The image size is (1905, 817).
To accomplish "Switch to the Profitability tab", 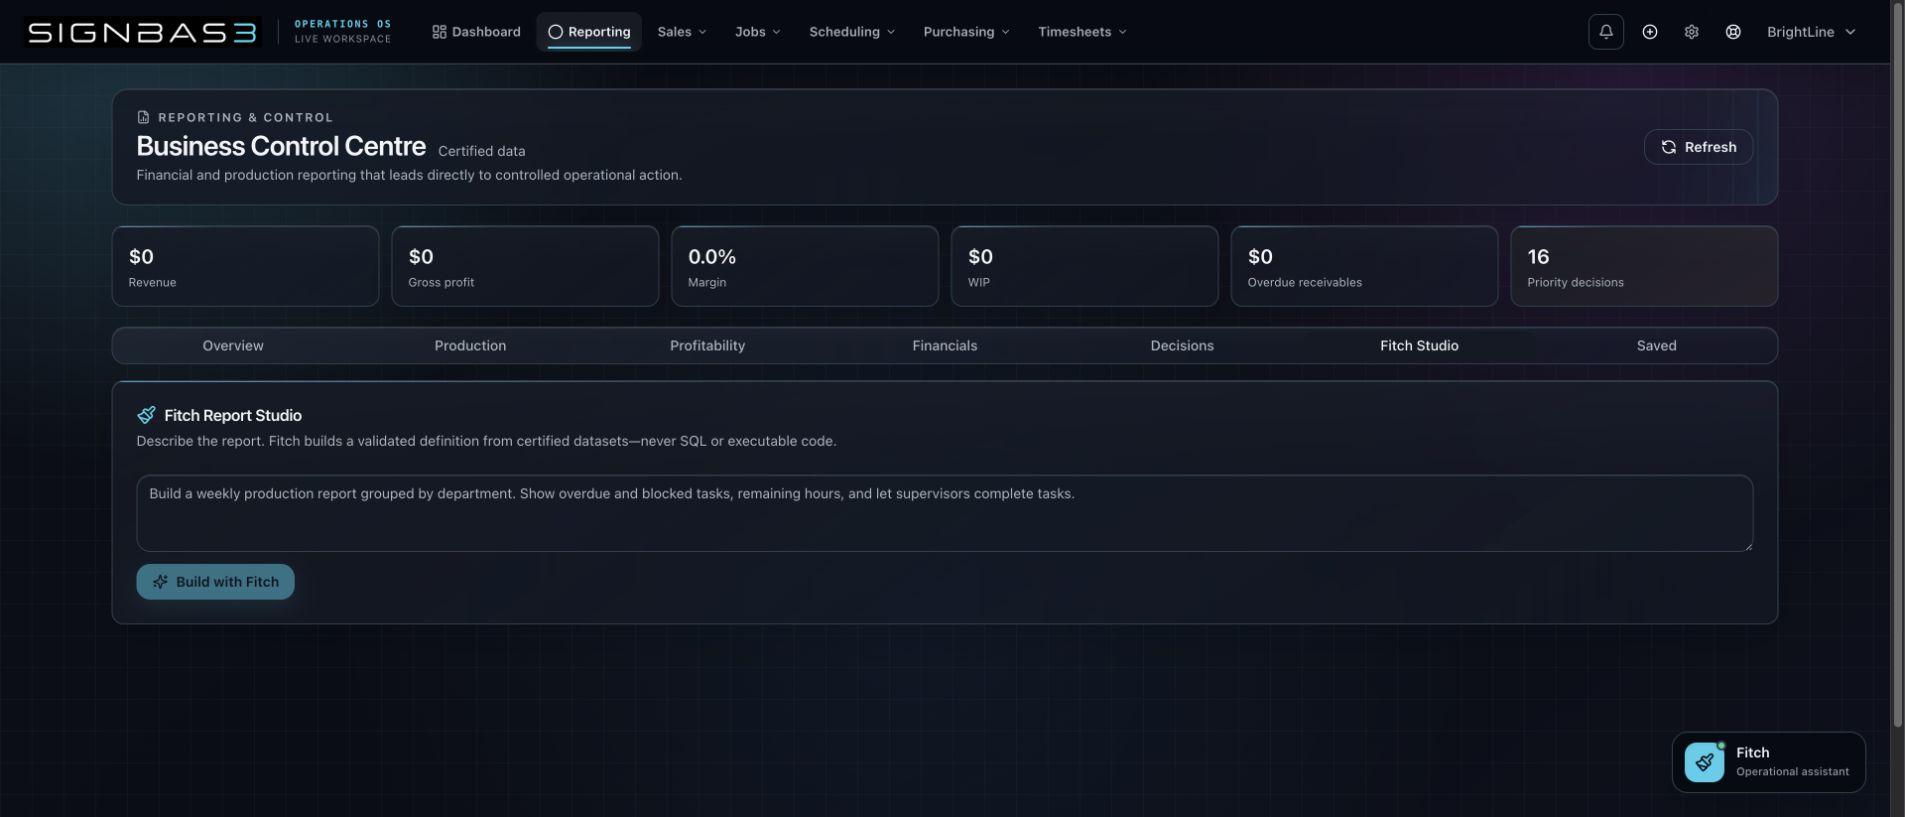I will click(707, 346).
